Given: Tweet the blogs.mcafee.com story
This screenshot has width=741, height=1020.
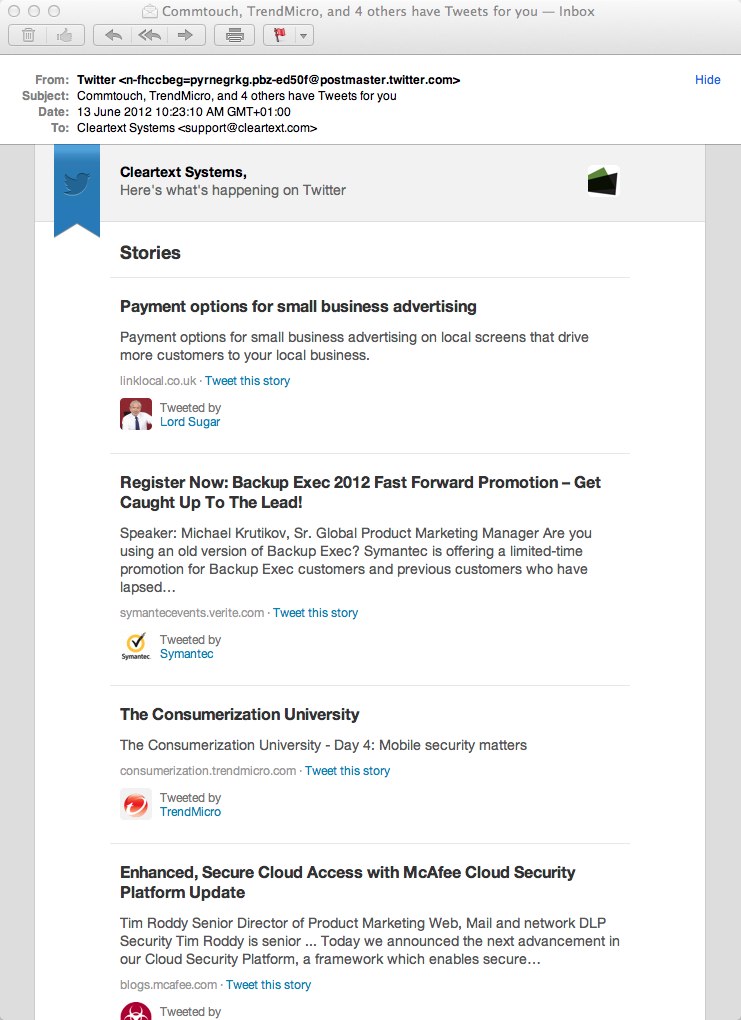Looking at the screenshot, I should (x=268, y=985).
